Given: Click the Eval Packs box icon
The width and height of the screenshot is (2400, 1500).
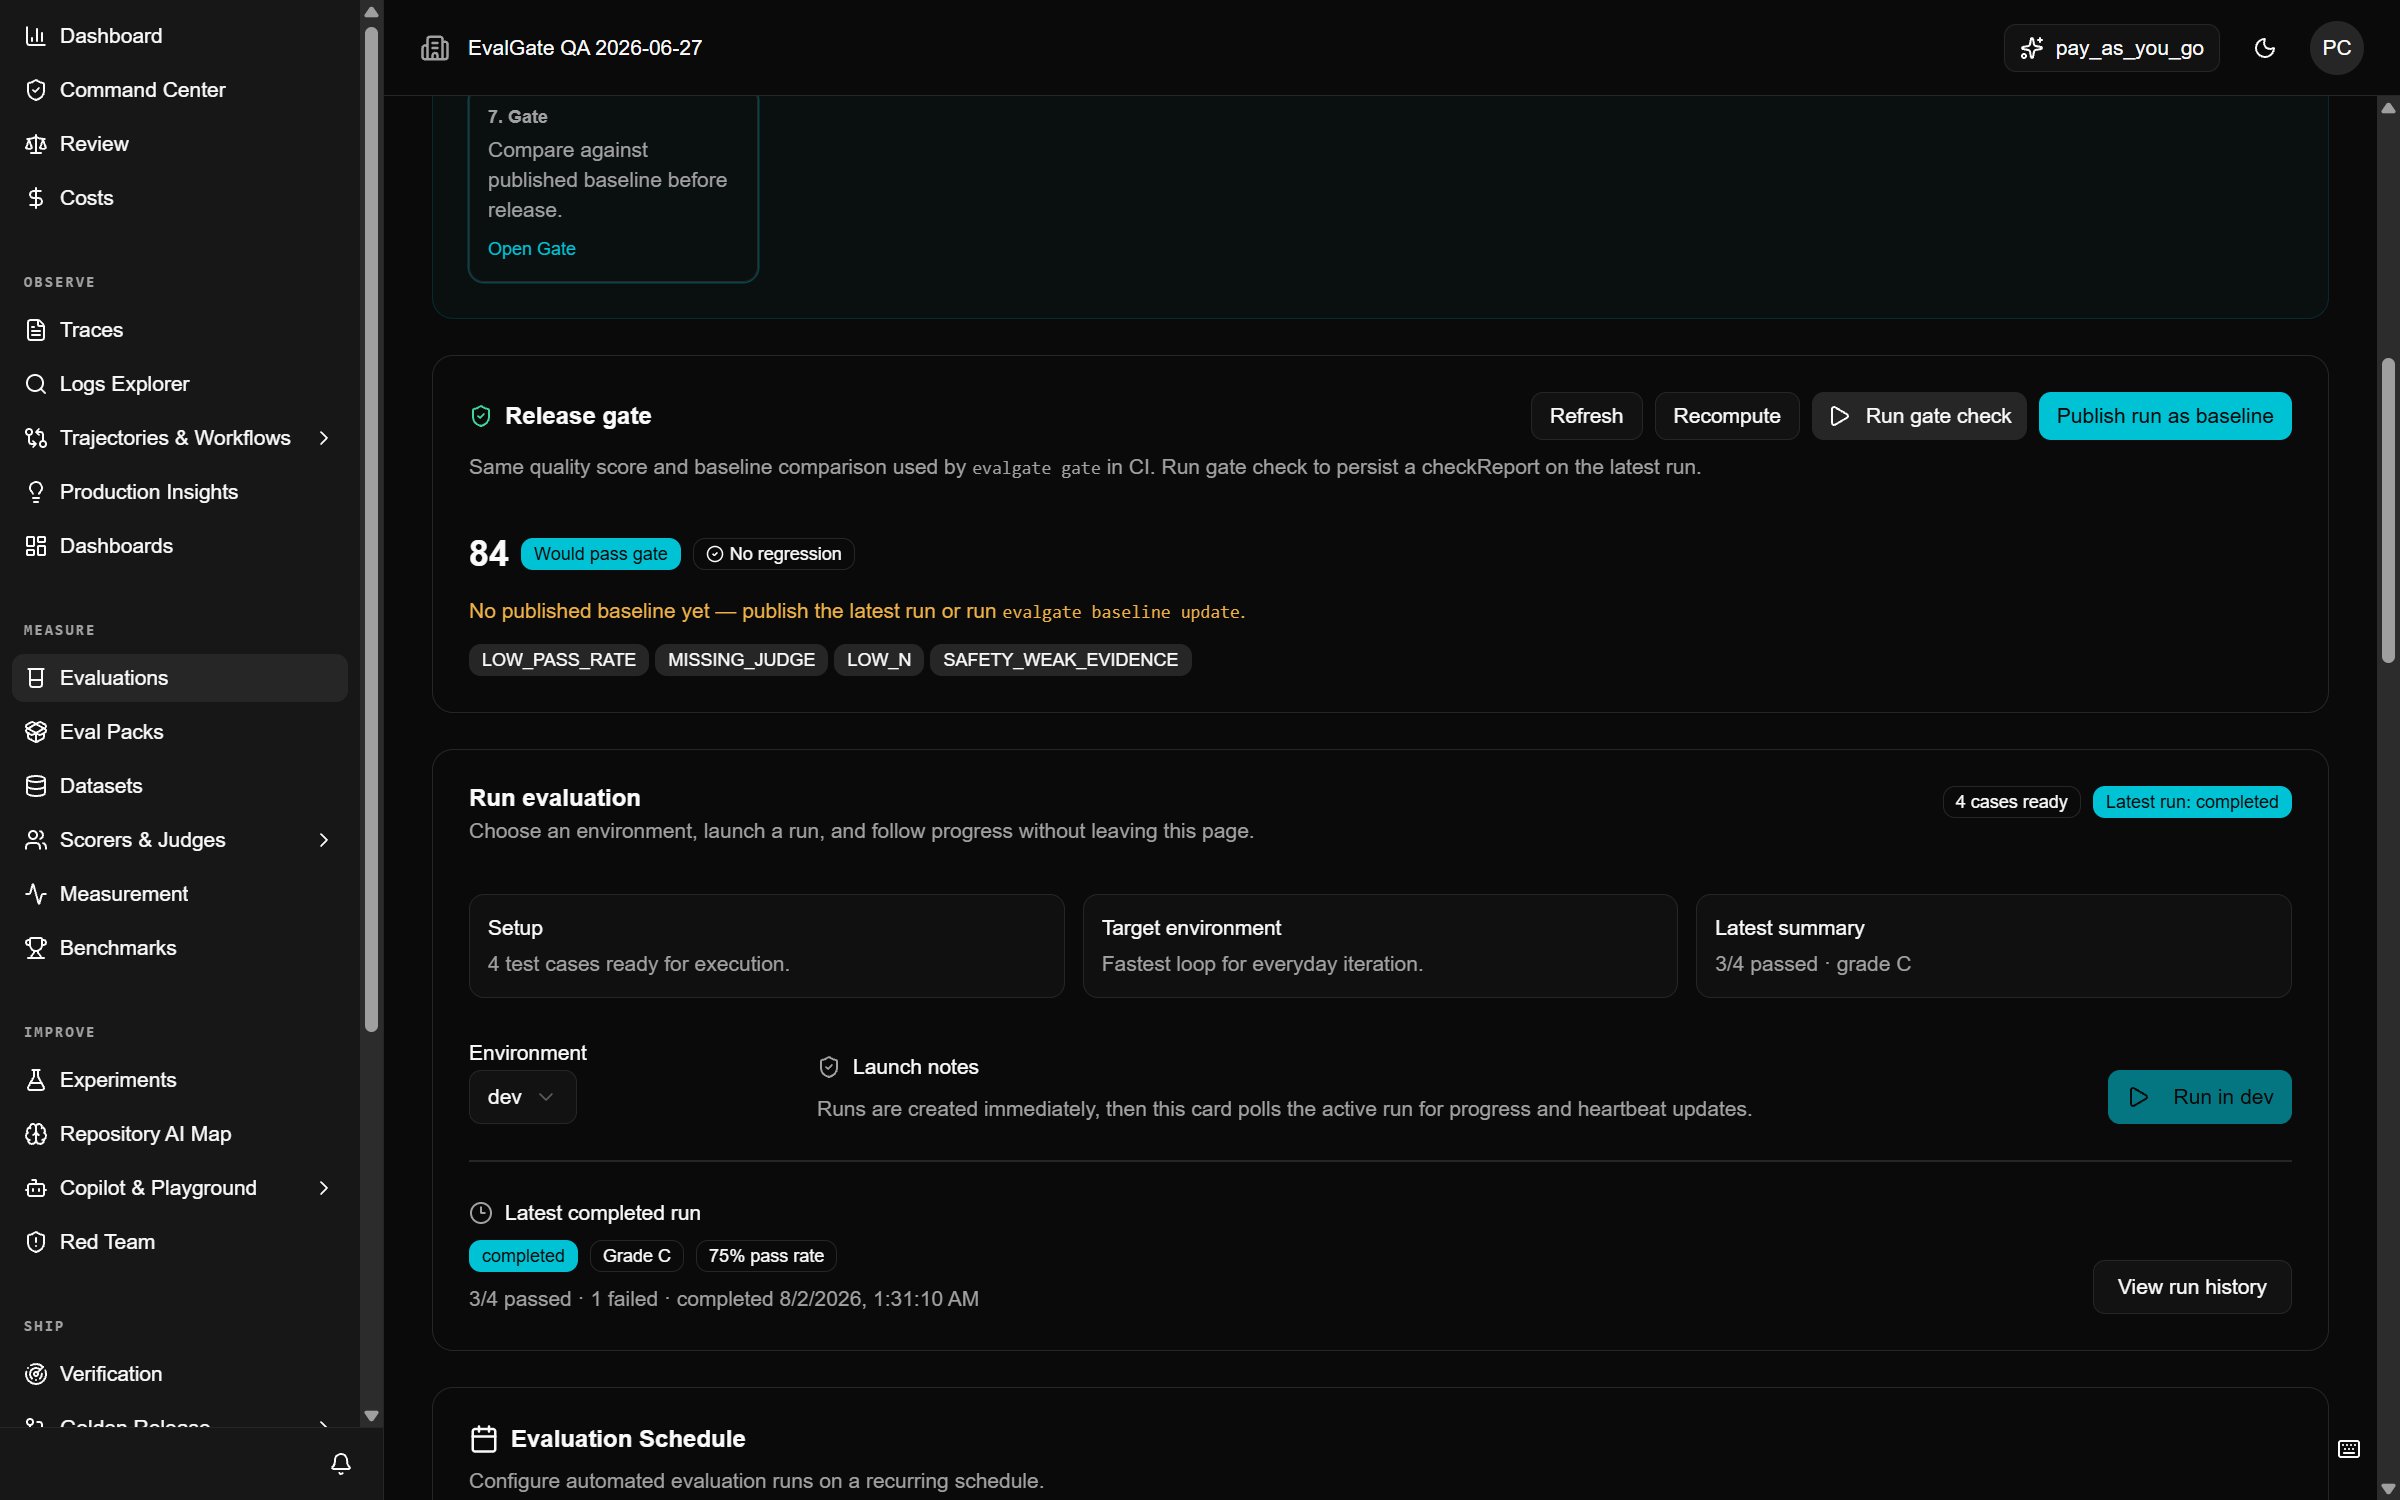Looking at the screenshot, I should click(36, 732).
